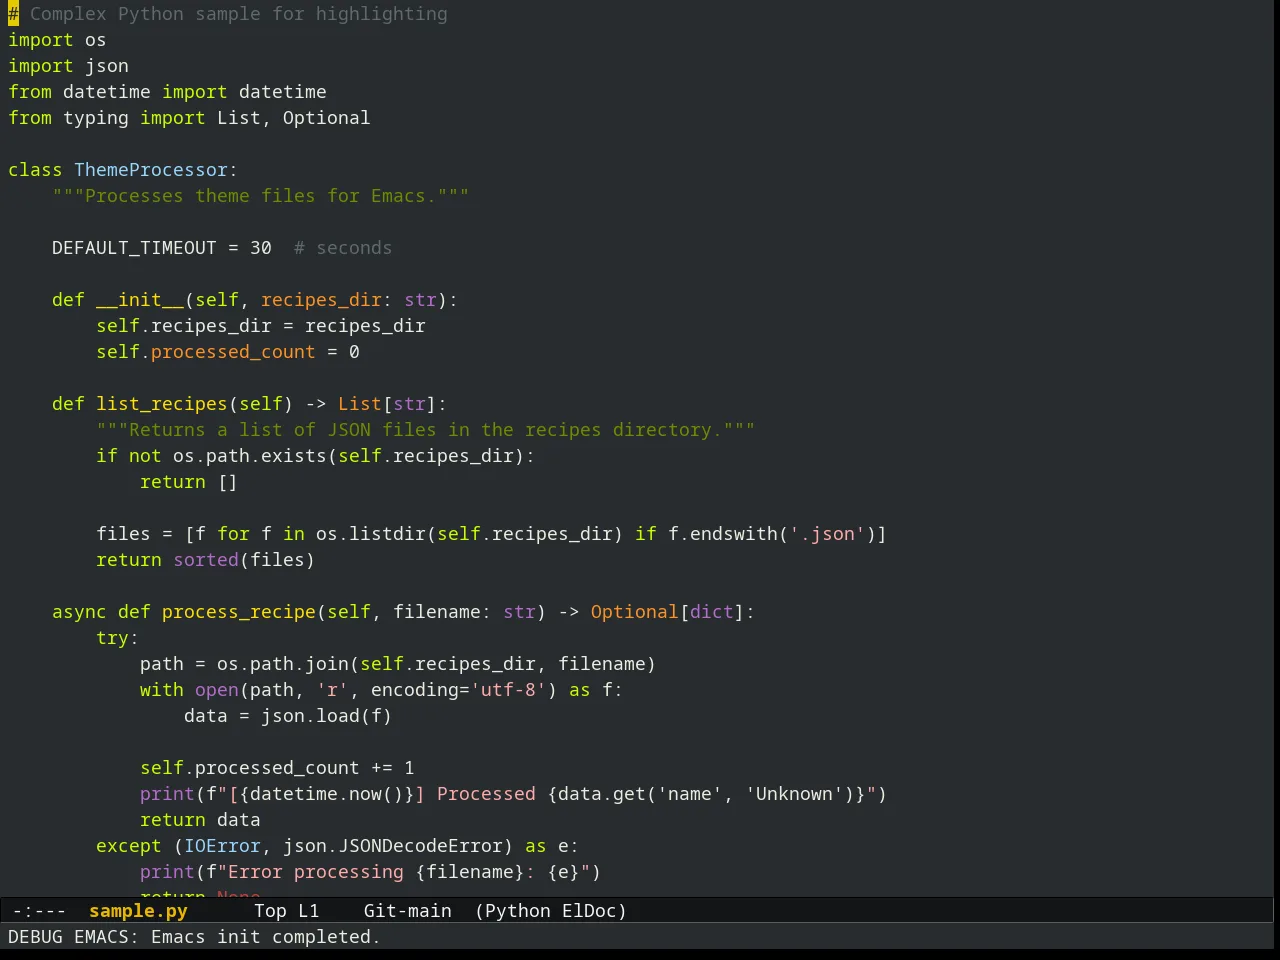
Task: Click the 'return data' statement
Action: (x=200, y=820)
